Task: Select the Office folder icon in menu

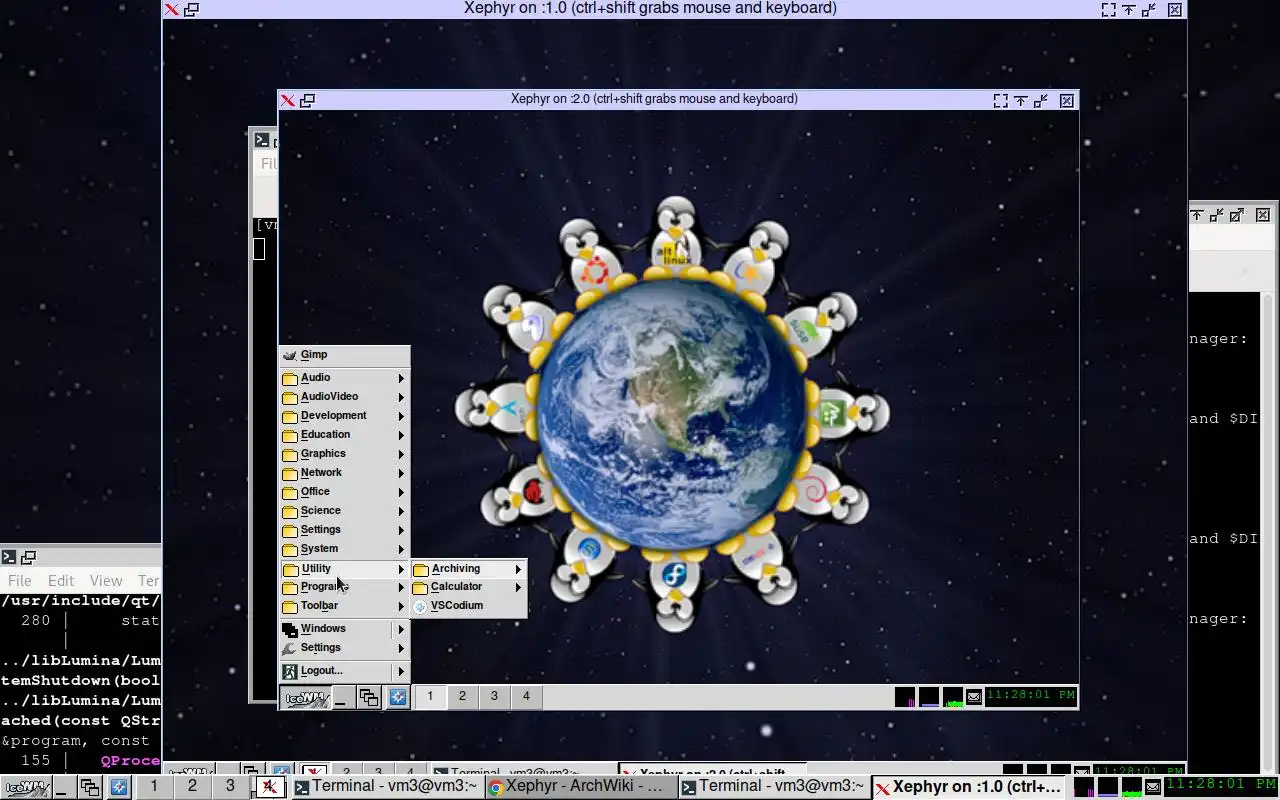Action: [290, 492]
